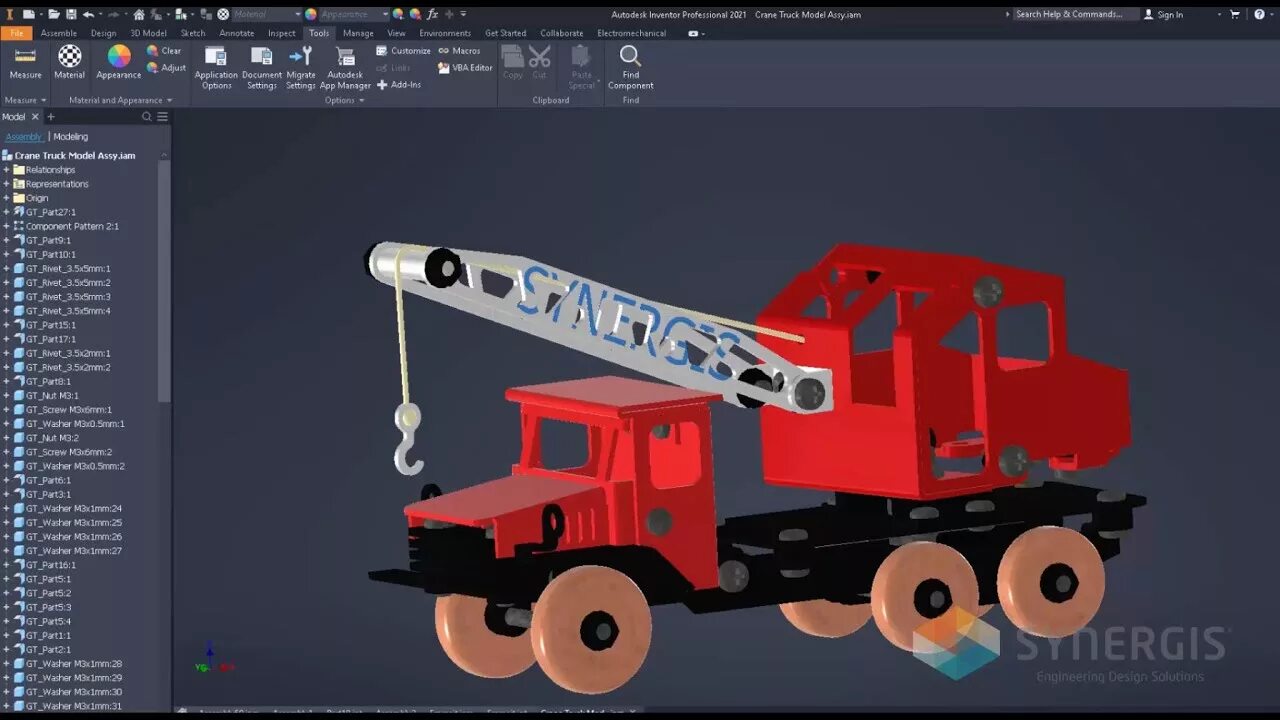1280x720 pixels.
Task: Launch Migrate Settings
Action: (301, 68)
